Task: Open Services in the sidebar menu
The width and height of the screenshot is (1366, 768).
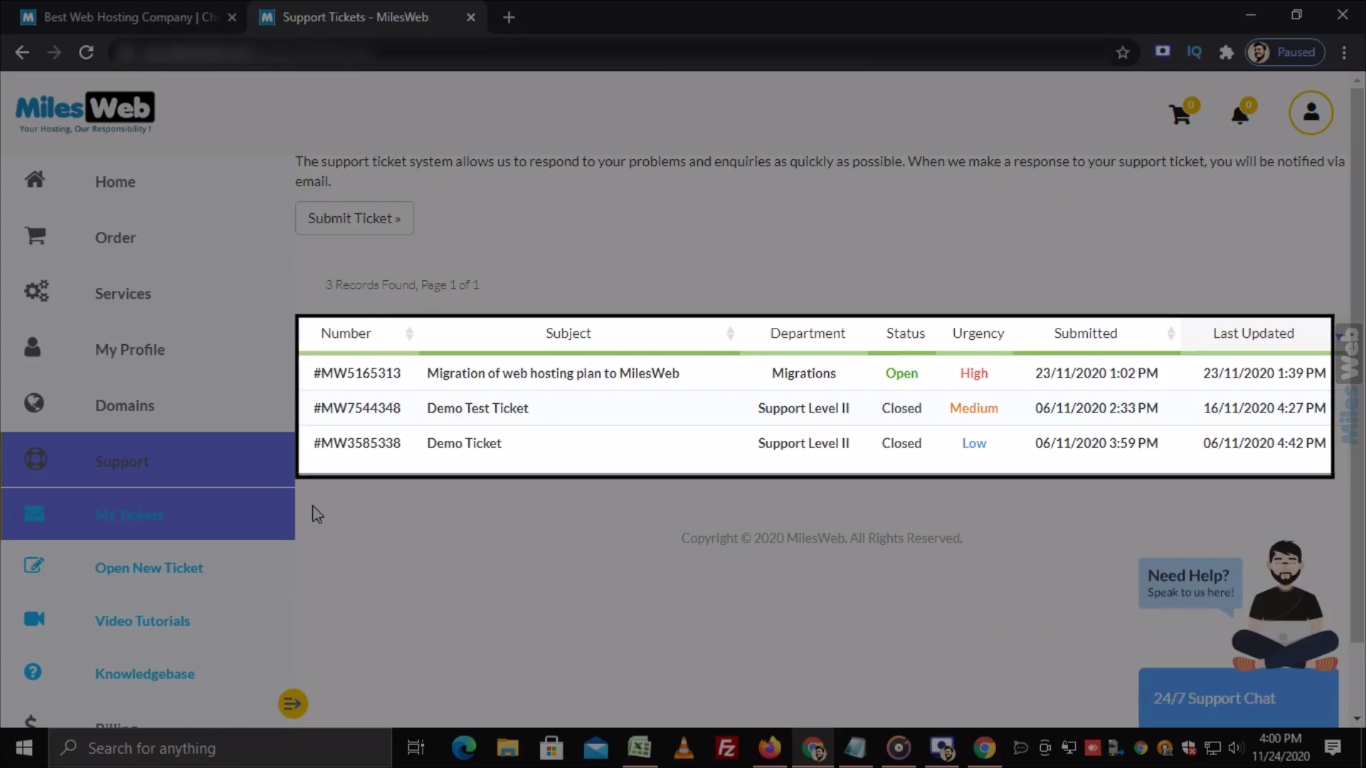Action: (x=123, y=293)
